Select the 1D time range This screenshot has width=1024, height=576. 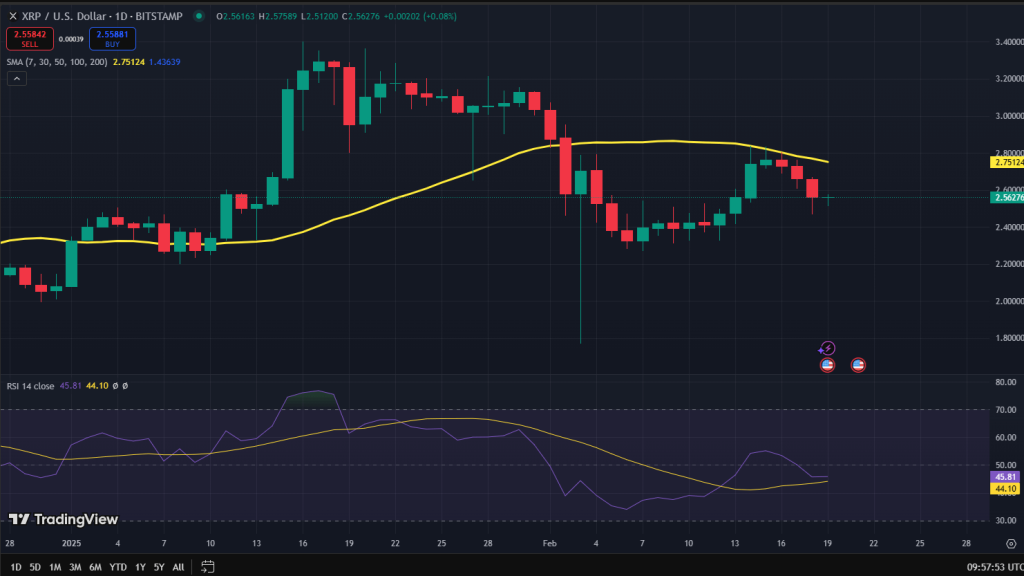click(16, 567)
